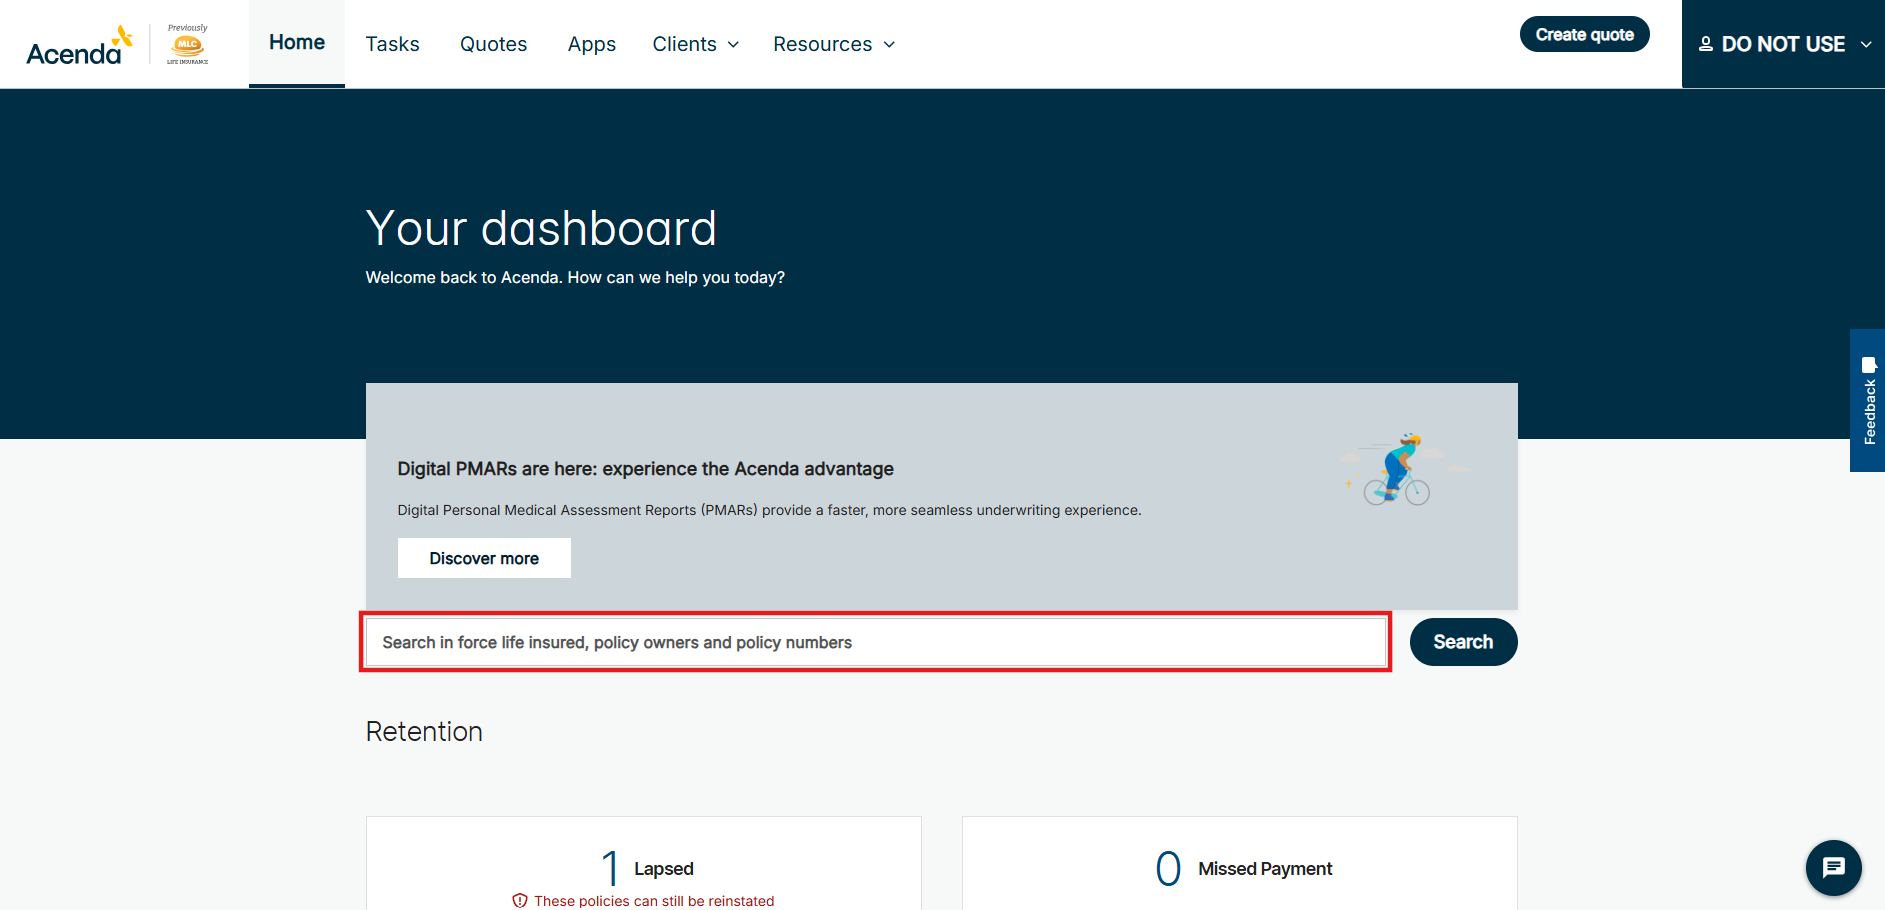1885x910 pixels.
Task: Expand the Resources dropdown menu
Action: (833, 44)
